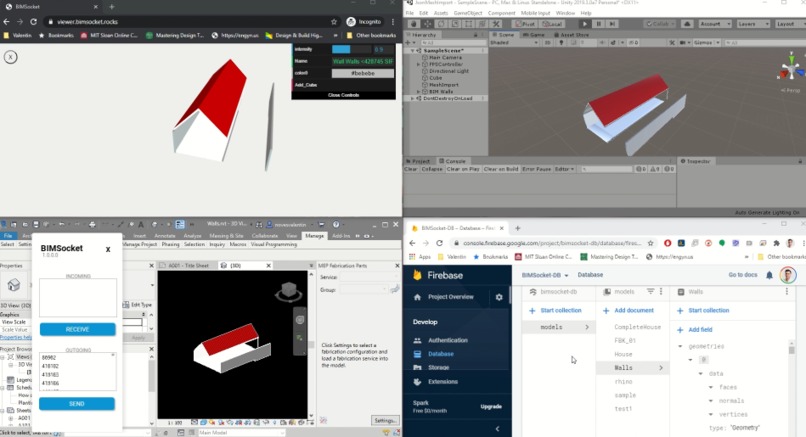Open Unity cloud services icon
This screenshot has height=437, width=806.
pyautogui.click(x=687, y=24)
